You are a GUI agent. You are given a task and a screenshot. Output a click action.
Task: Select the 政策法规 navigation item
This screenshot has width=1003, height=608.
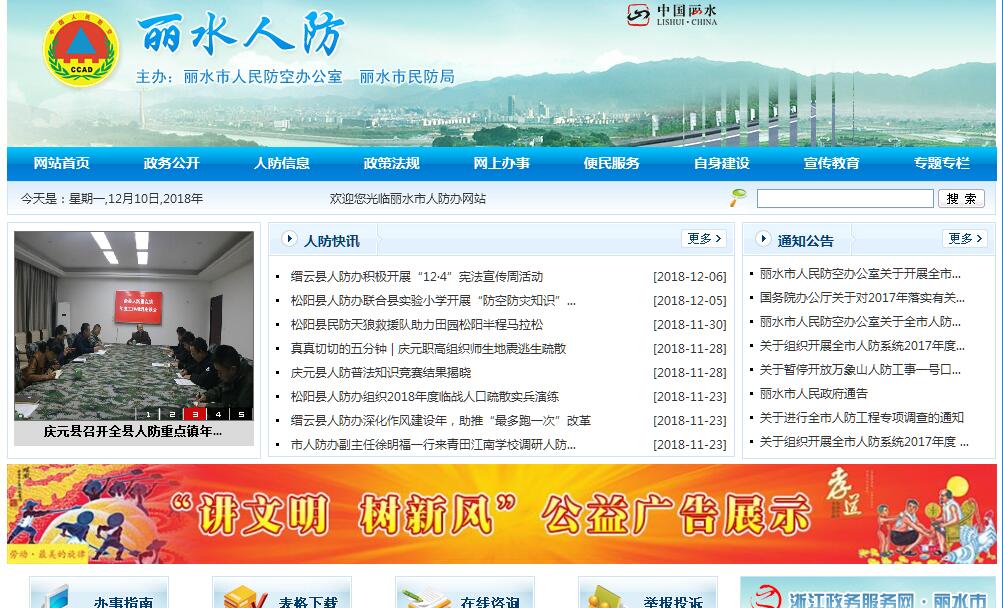[391, 163]
